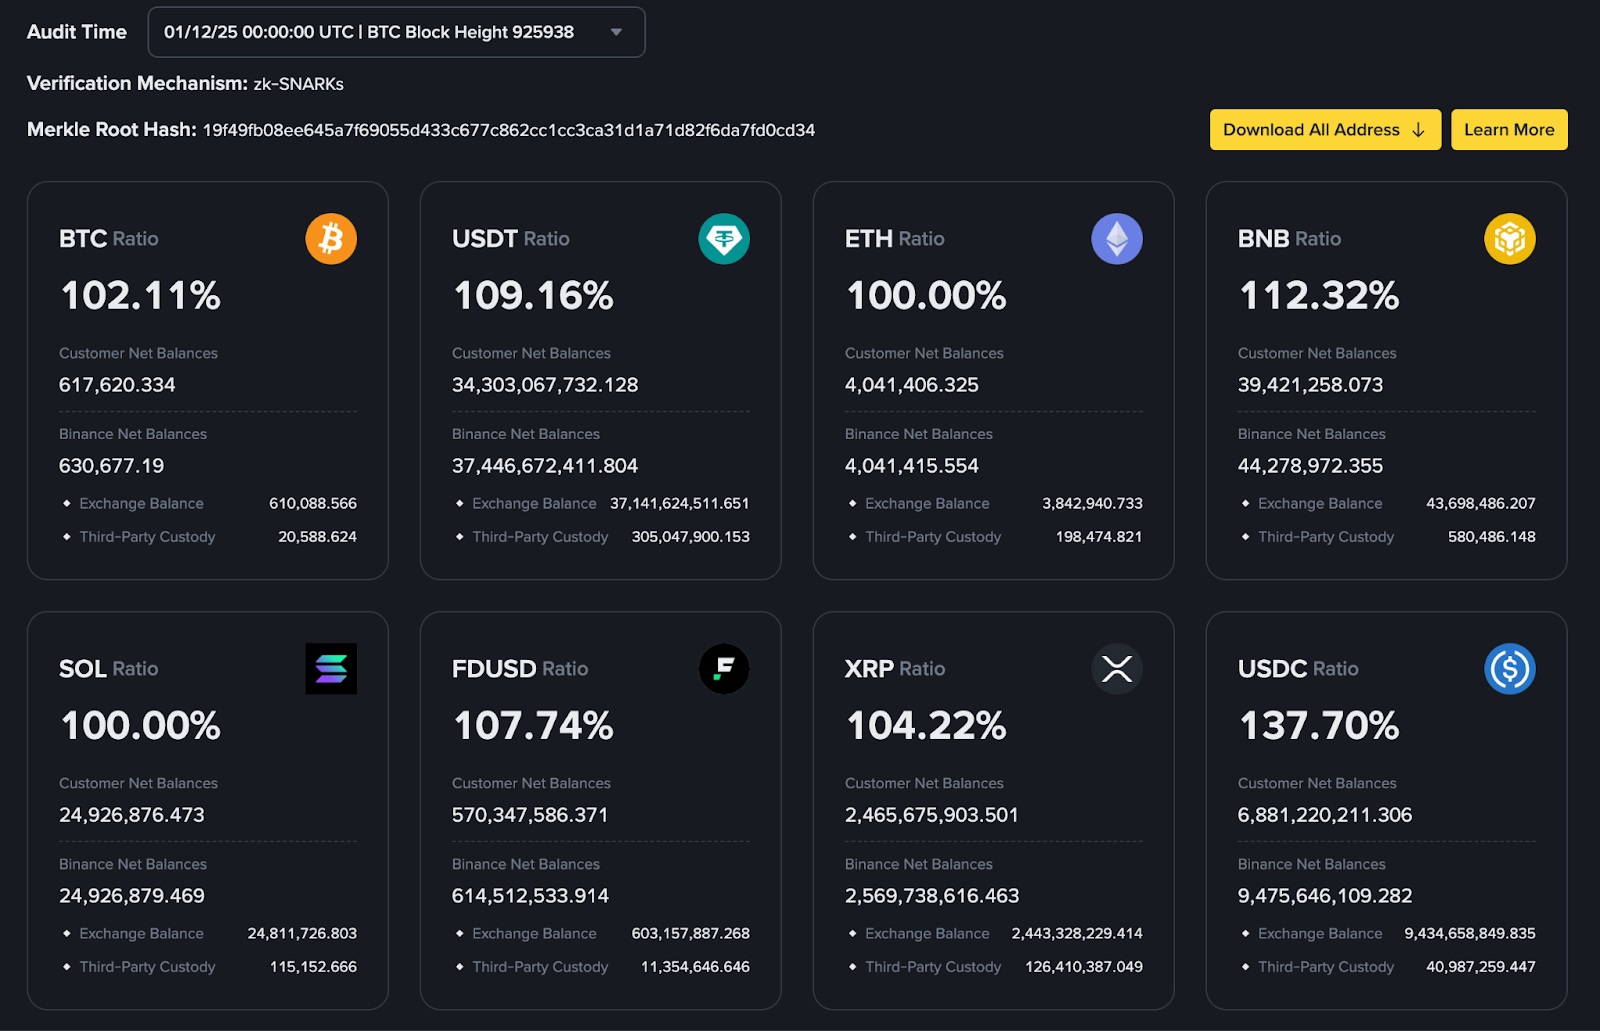Select the XRP icon
This screenshot has height=1031, width=1600.
point(1117,668)
